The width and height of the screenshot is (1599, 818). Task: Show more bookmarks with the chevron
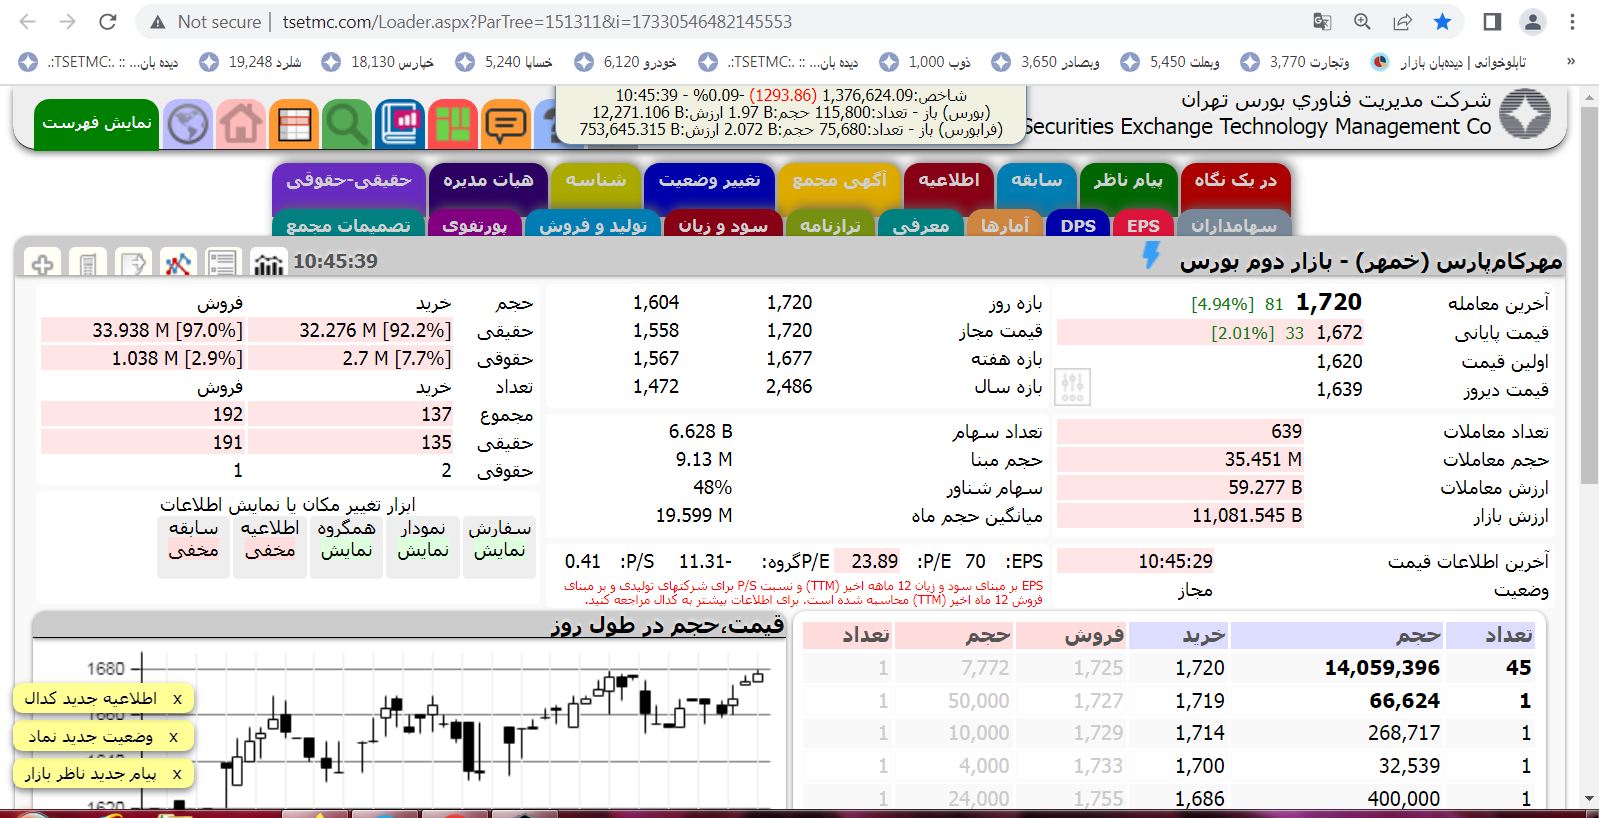point(1571,62)
